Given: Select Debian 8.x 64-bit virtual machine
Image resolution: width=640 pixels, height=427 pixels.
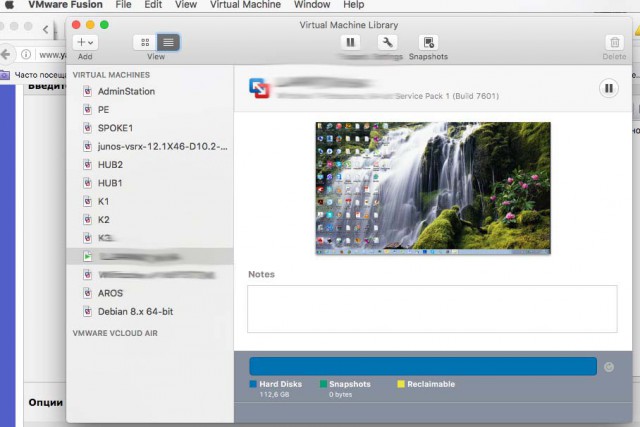Looking at the screenshot, I should click(150, 311).
